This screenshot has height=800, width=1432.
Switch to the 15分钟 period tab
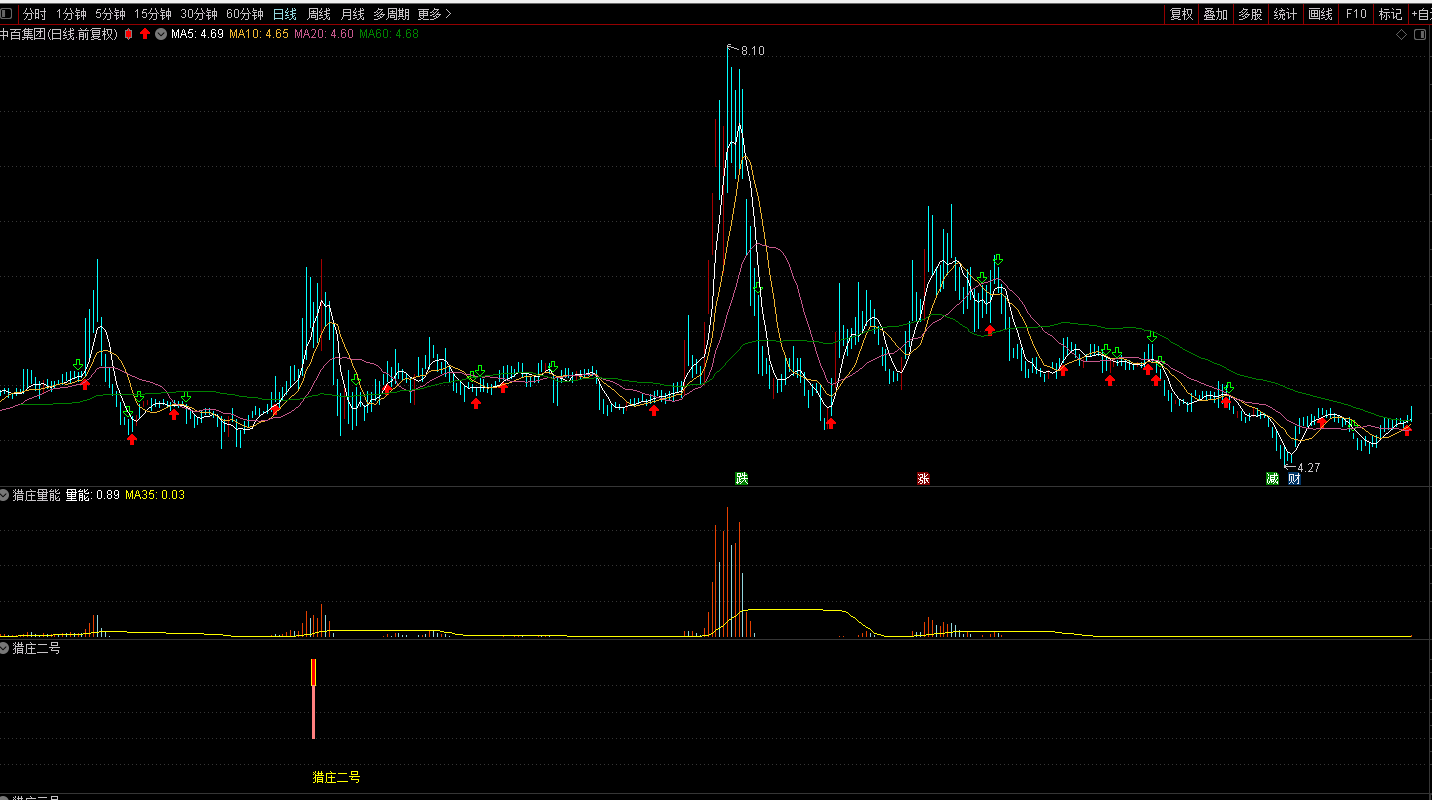click(153, 14)
